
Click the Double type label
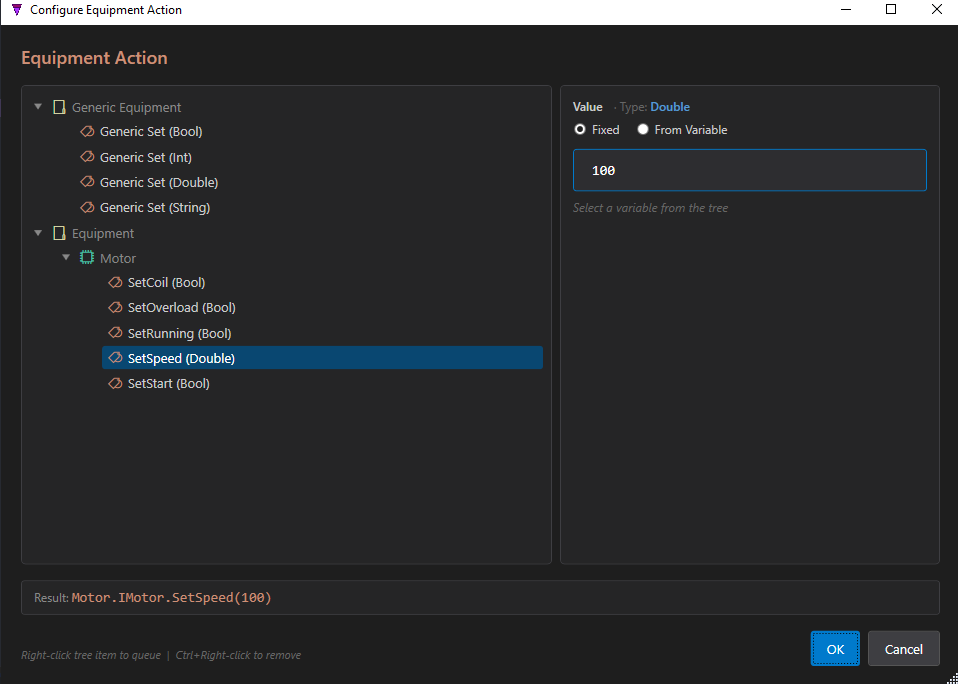pos(670,107)
